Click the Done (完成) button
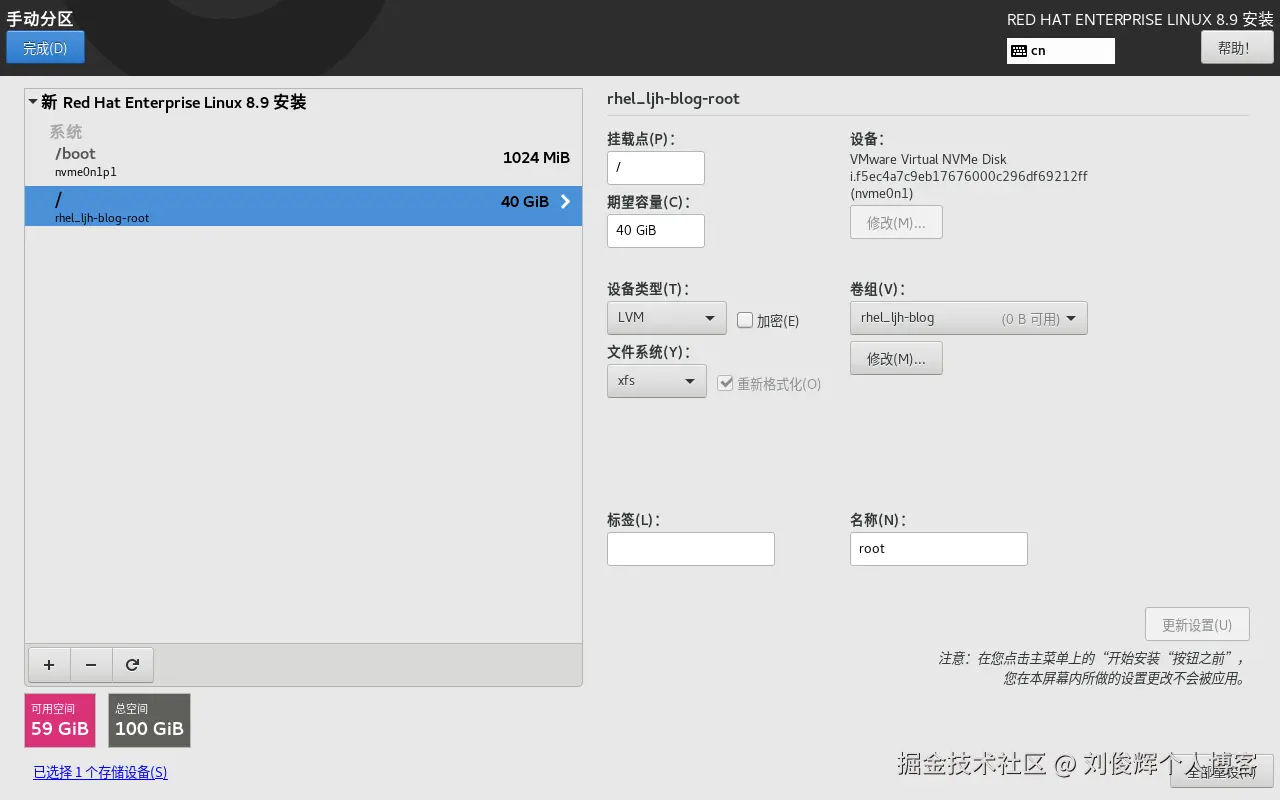The image size is (1280, 800). click(45, 48)
